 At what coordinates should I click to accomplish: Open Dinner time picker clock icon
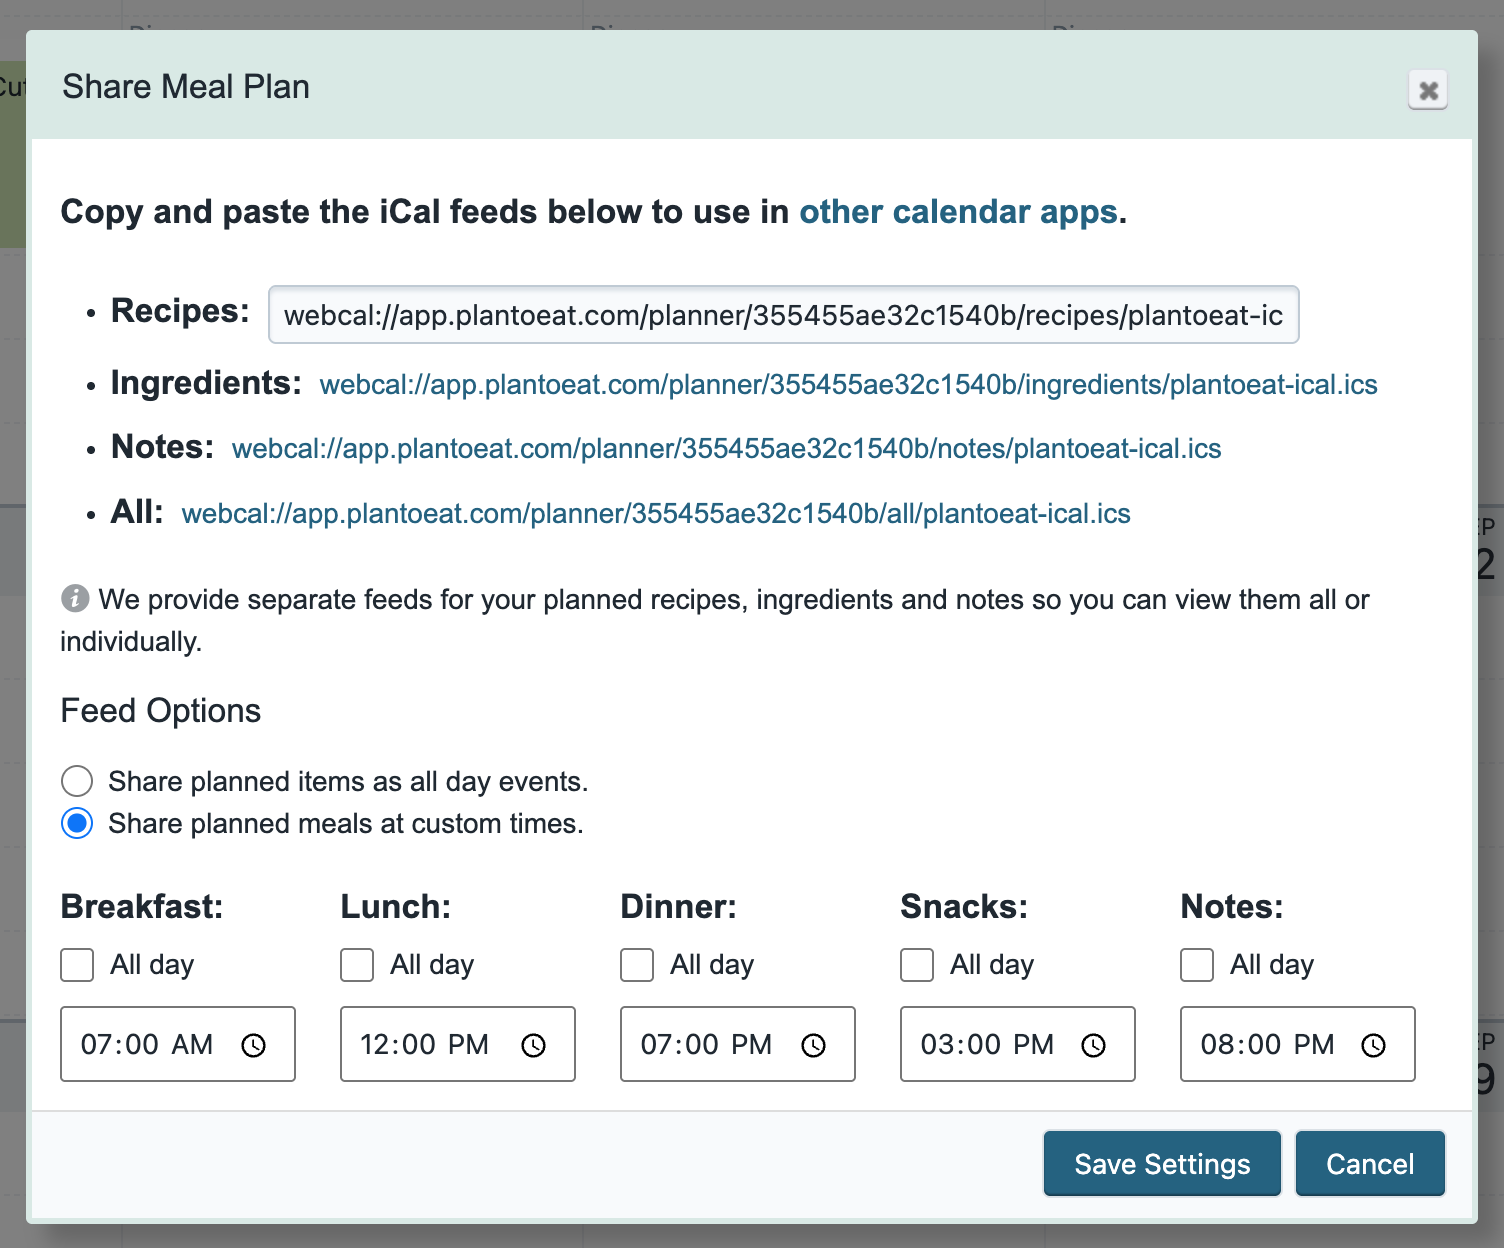coord(814,1045)
